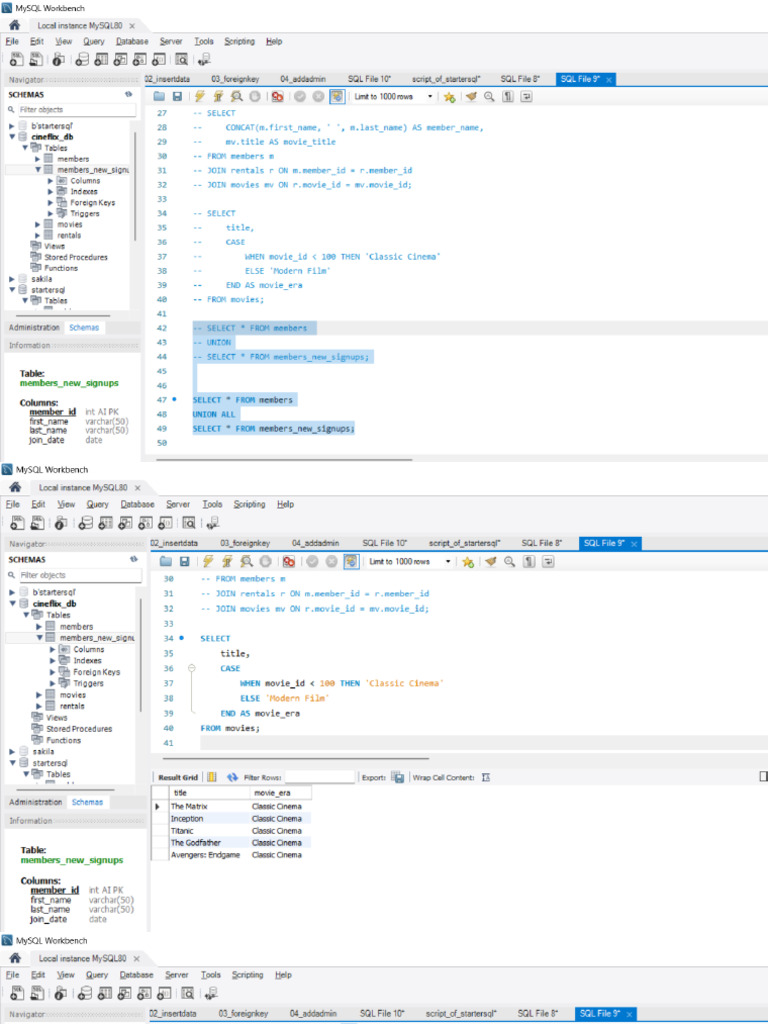Collapse cineflix_db schema in top window
This screenshot has width=768, height=1024.
[x=12, y=137]
